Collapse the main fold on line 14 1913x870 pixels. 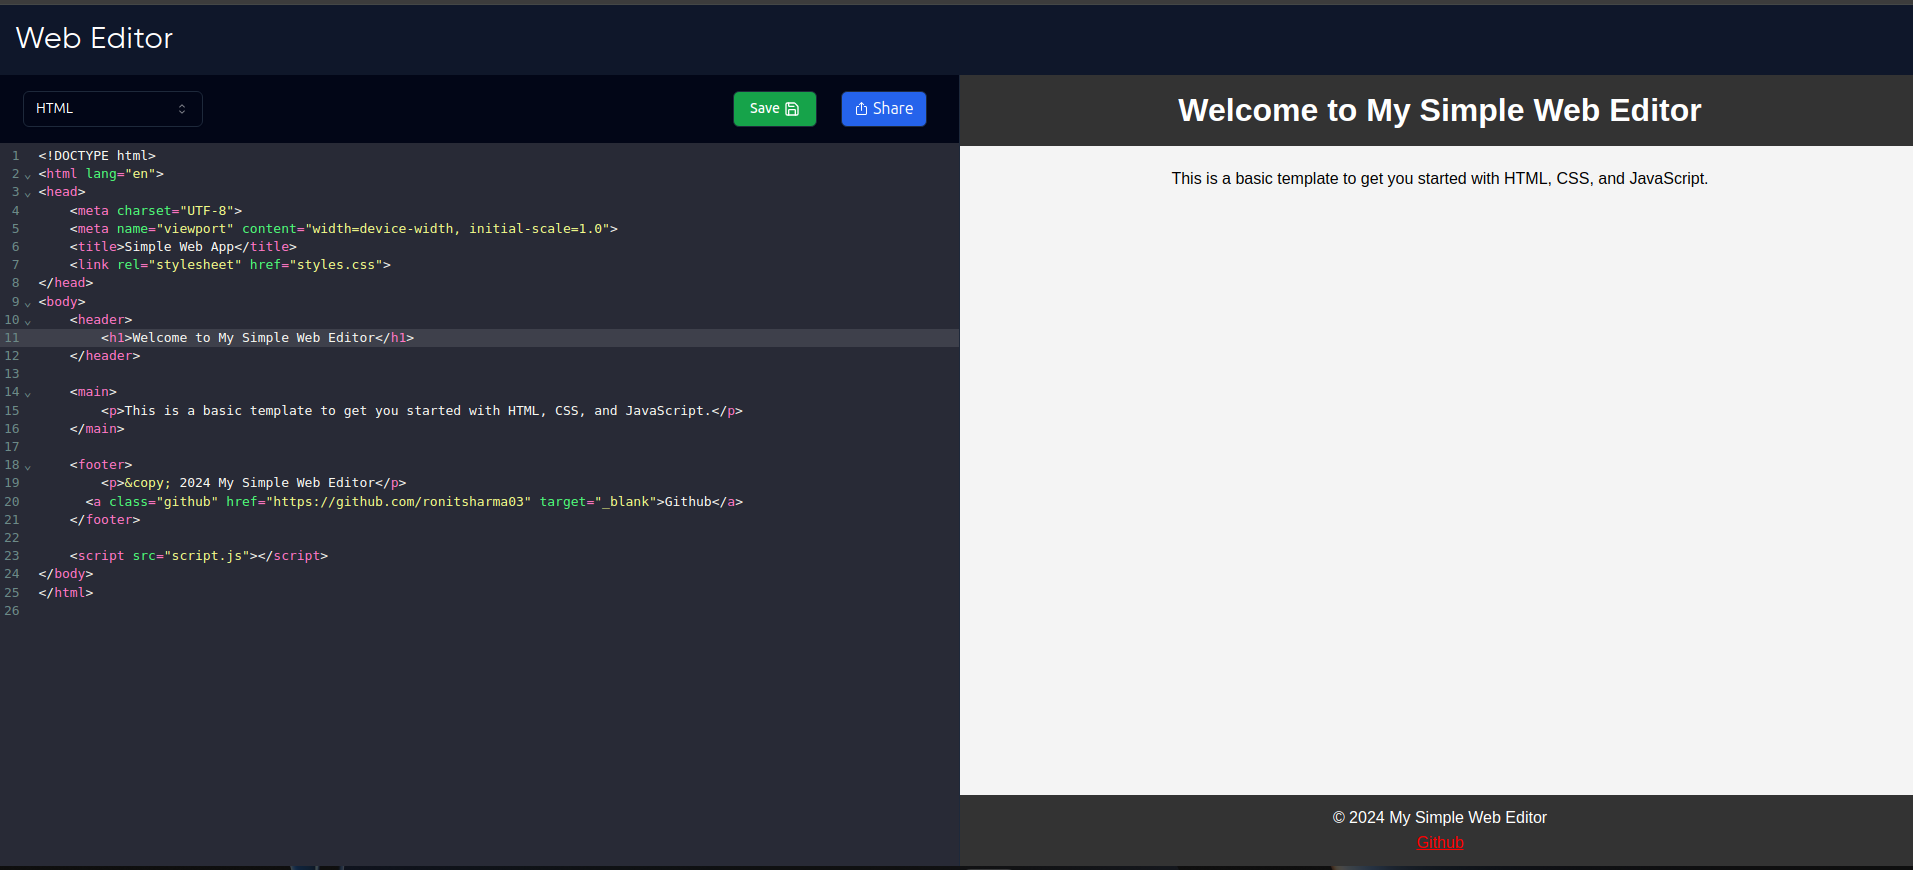(28, 393)
